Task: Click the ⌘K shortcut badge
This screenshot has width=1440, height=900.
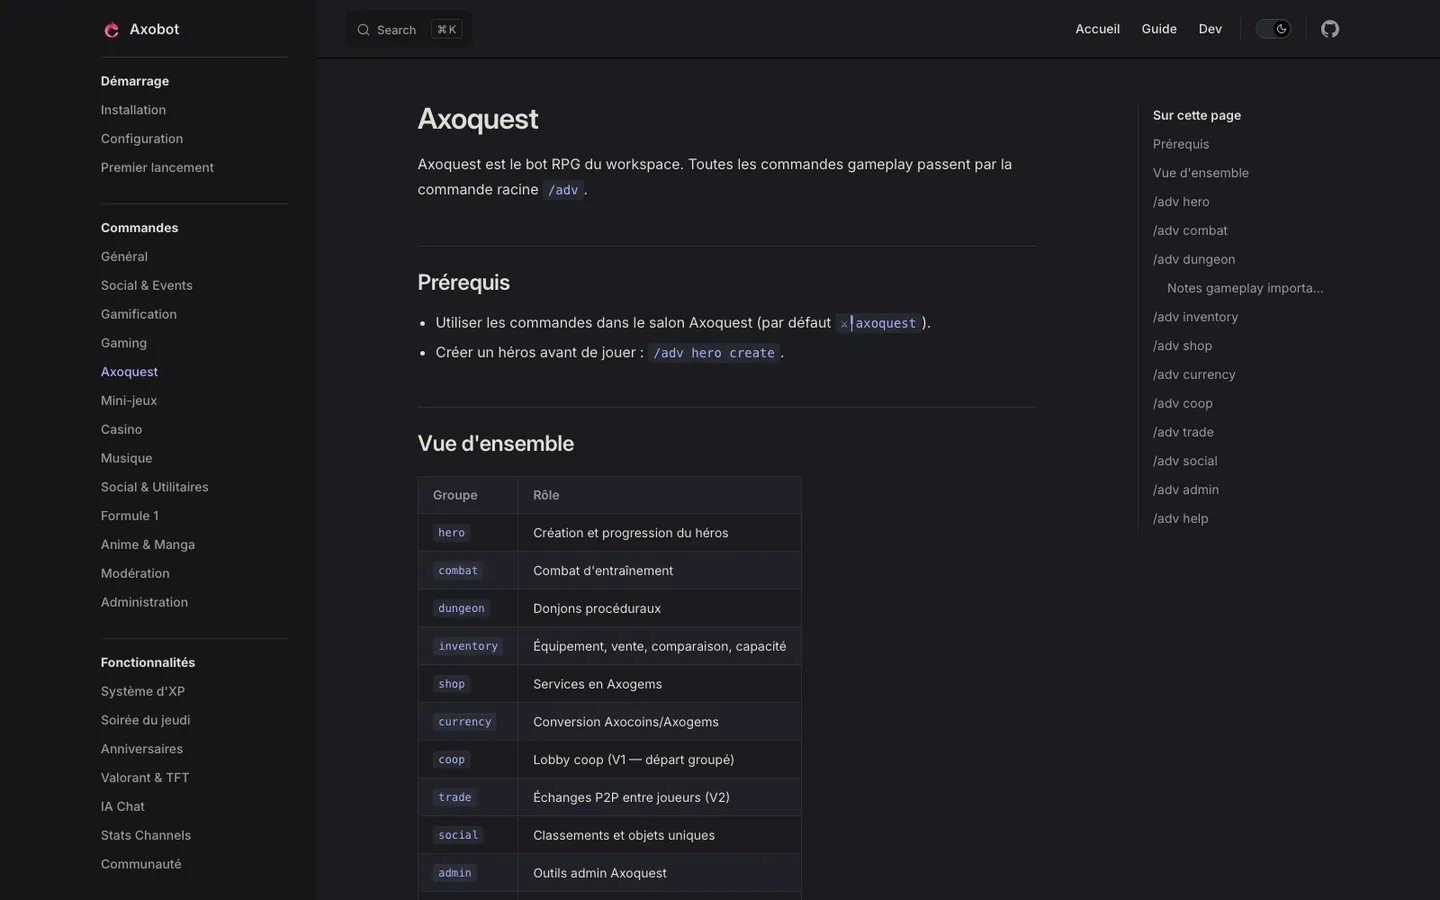Action: 447,30
